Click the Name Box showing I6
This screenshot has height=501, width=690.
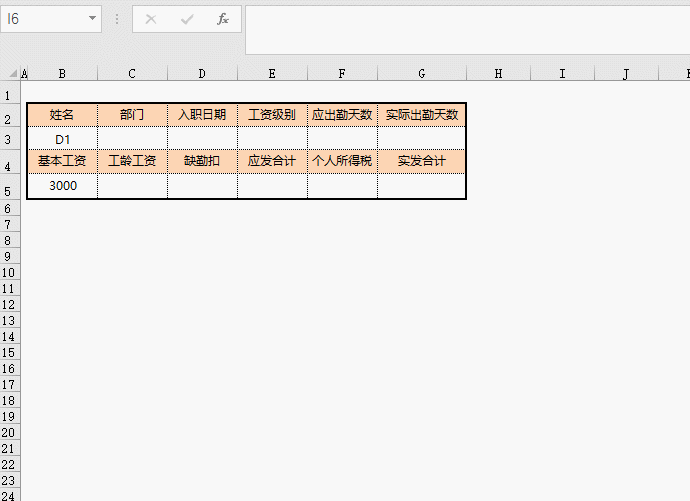pos(51,19)
